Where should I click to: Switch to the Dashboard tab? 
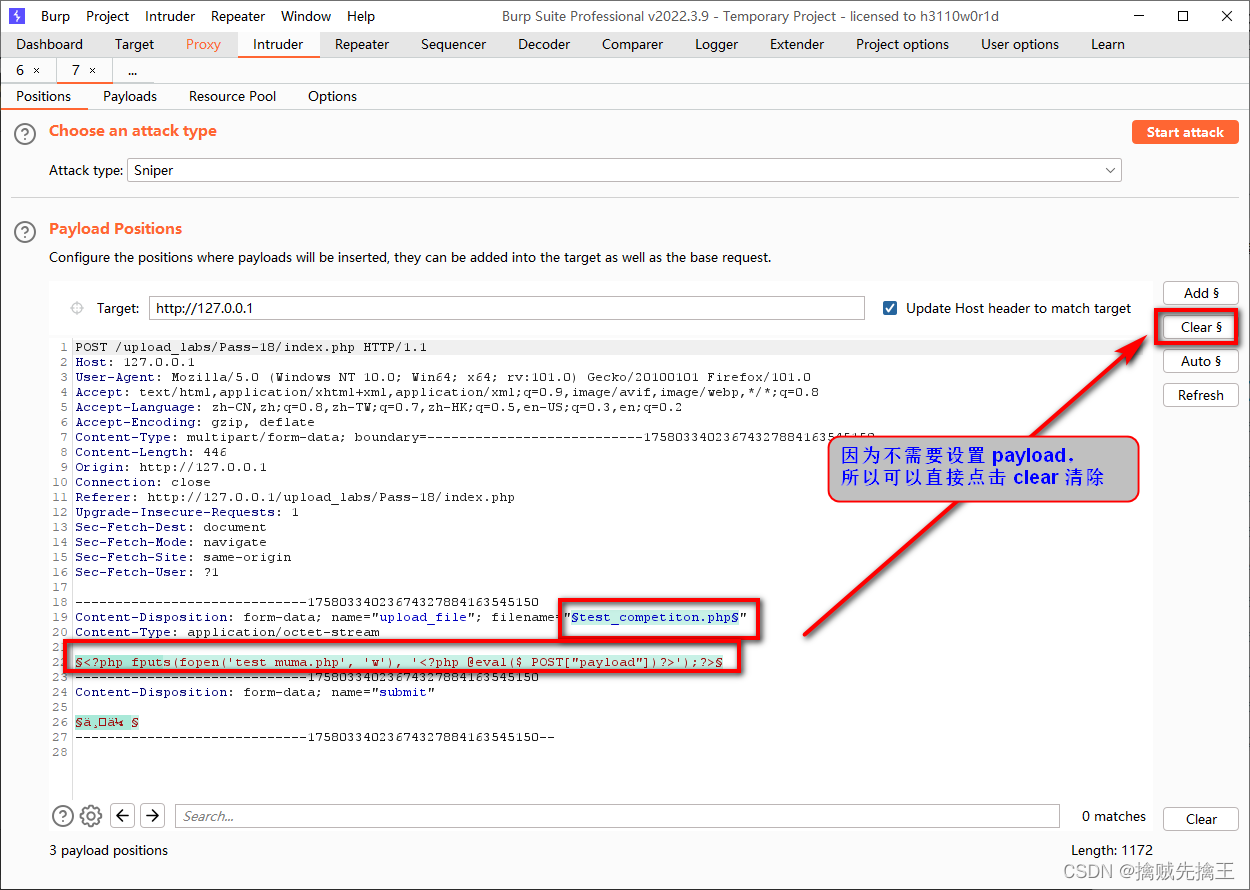click(50, 44)
